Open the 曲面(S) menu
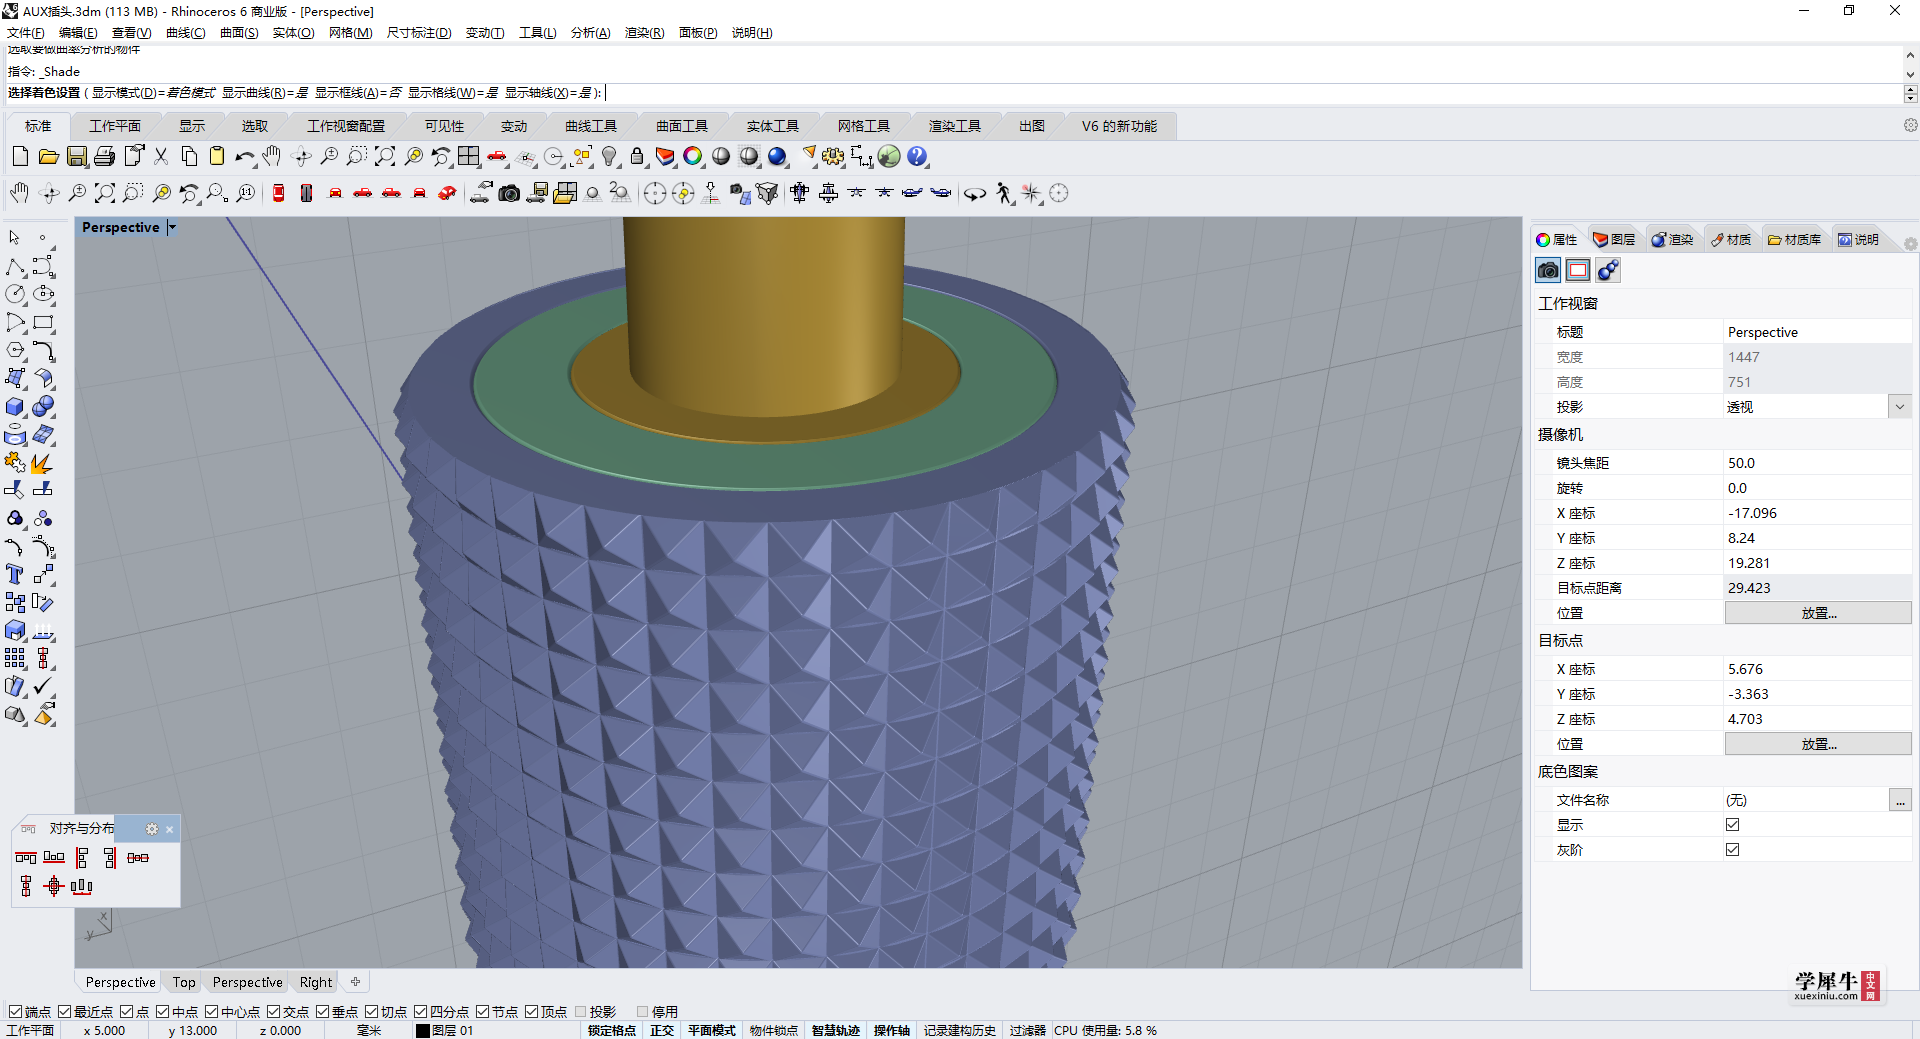Screen dimensions: 1920x1039 tap(239, 33)
